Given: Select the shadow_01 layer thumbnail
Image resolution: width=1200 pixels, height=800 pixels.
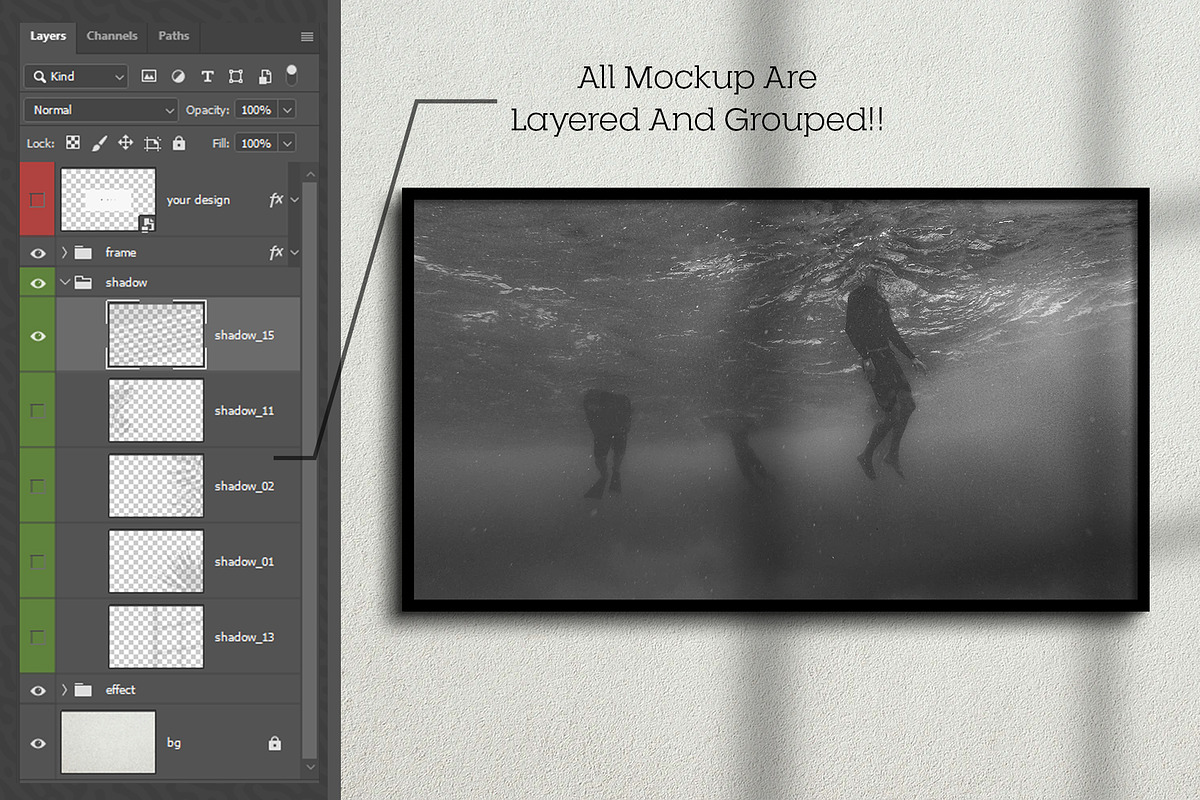Looking at the screenshot, I should (x=156, y=561).
